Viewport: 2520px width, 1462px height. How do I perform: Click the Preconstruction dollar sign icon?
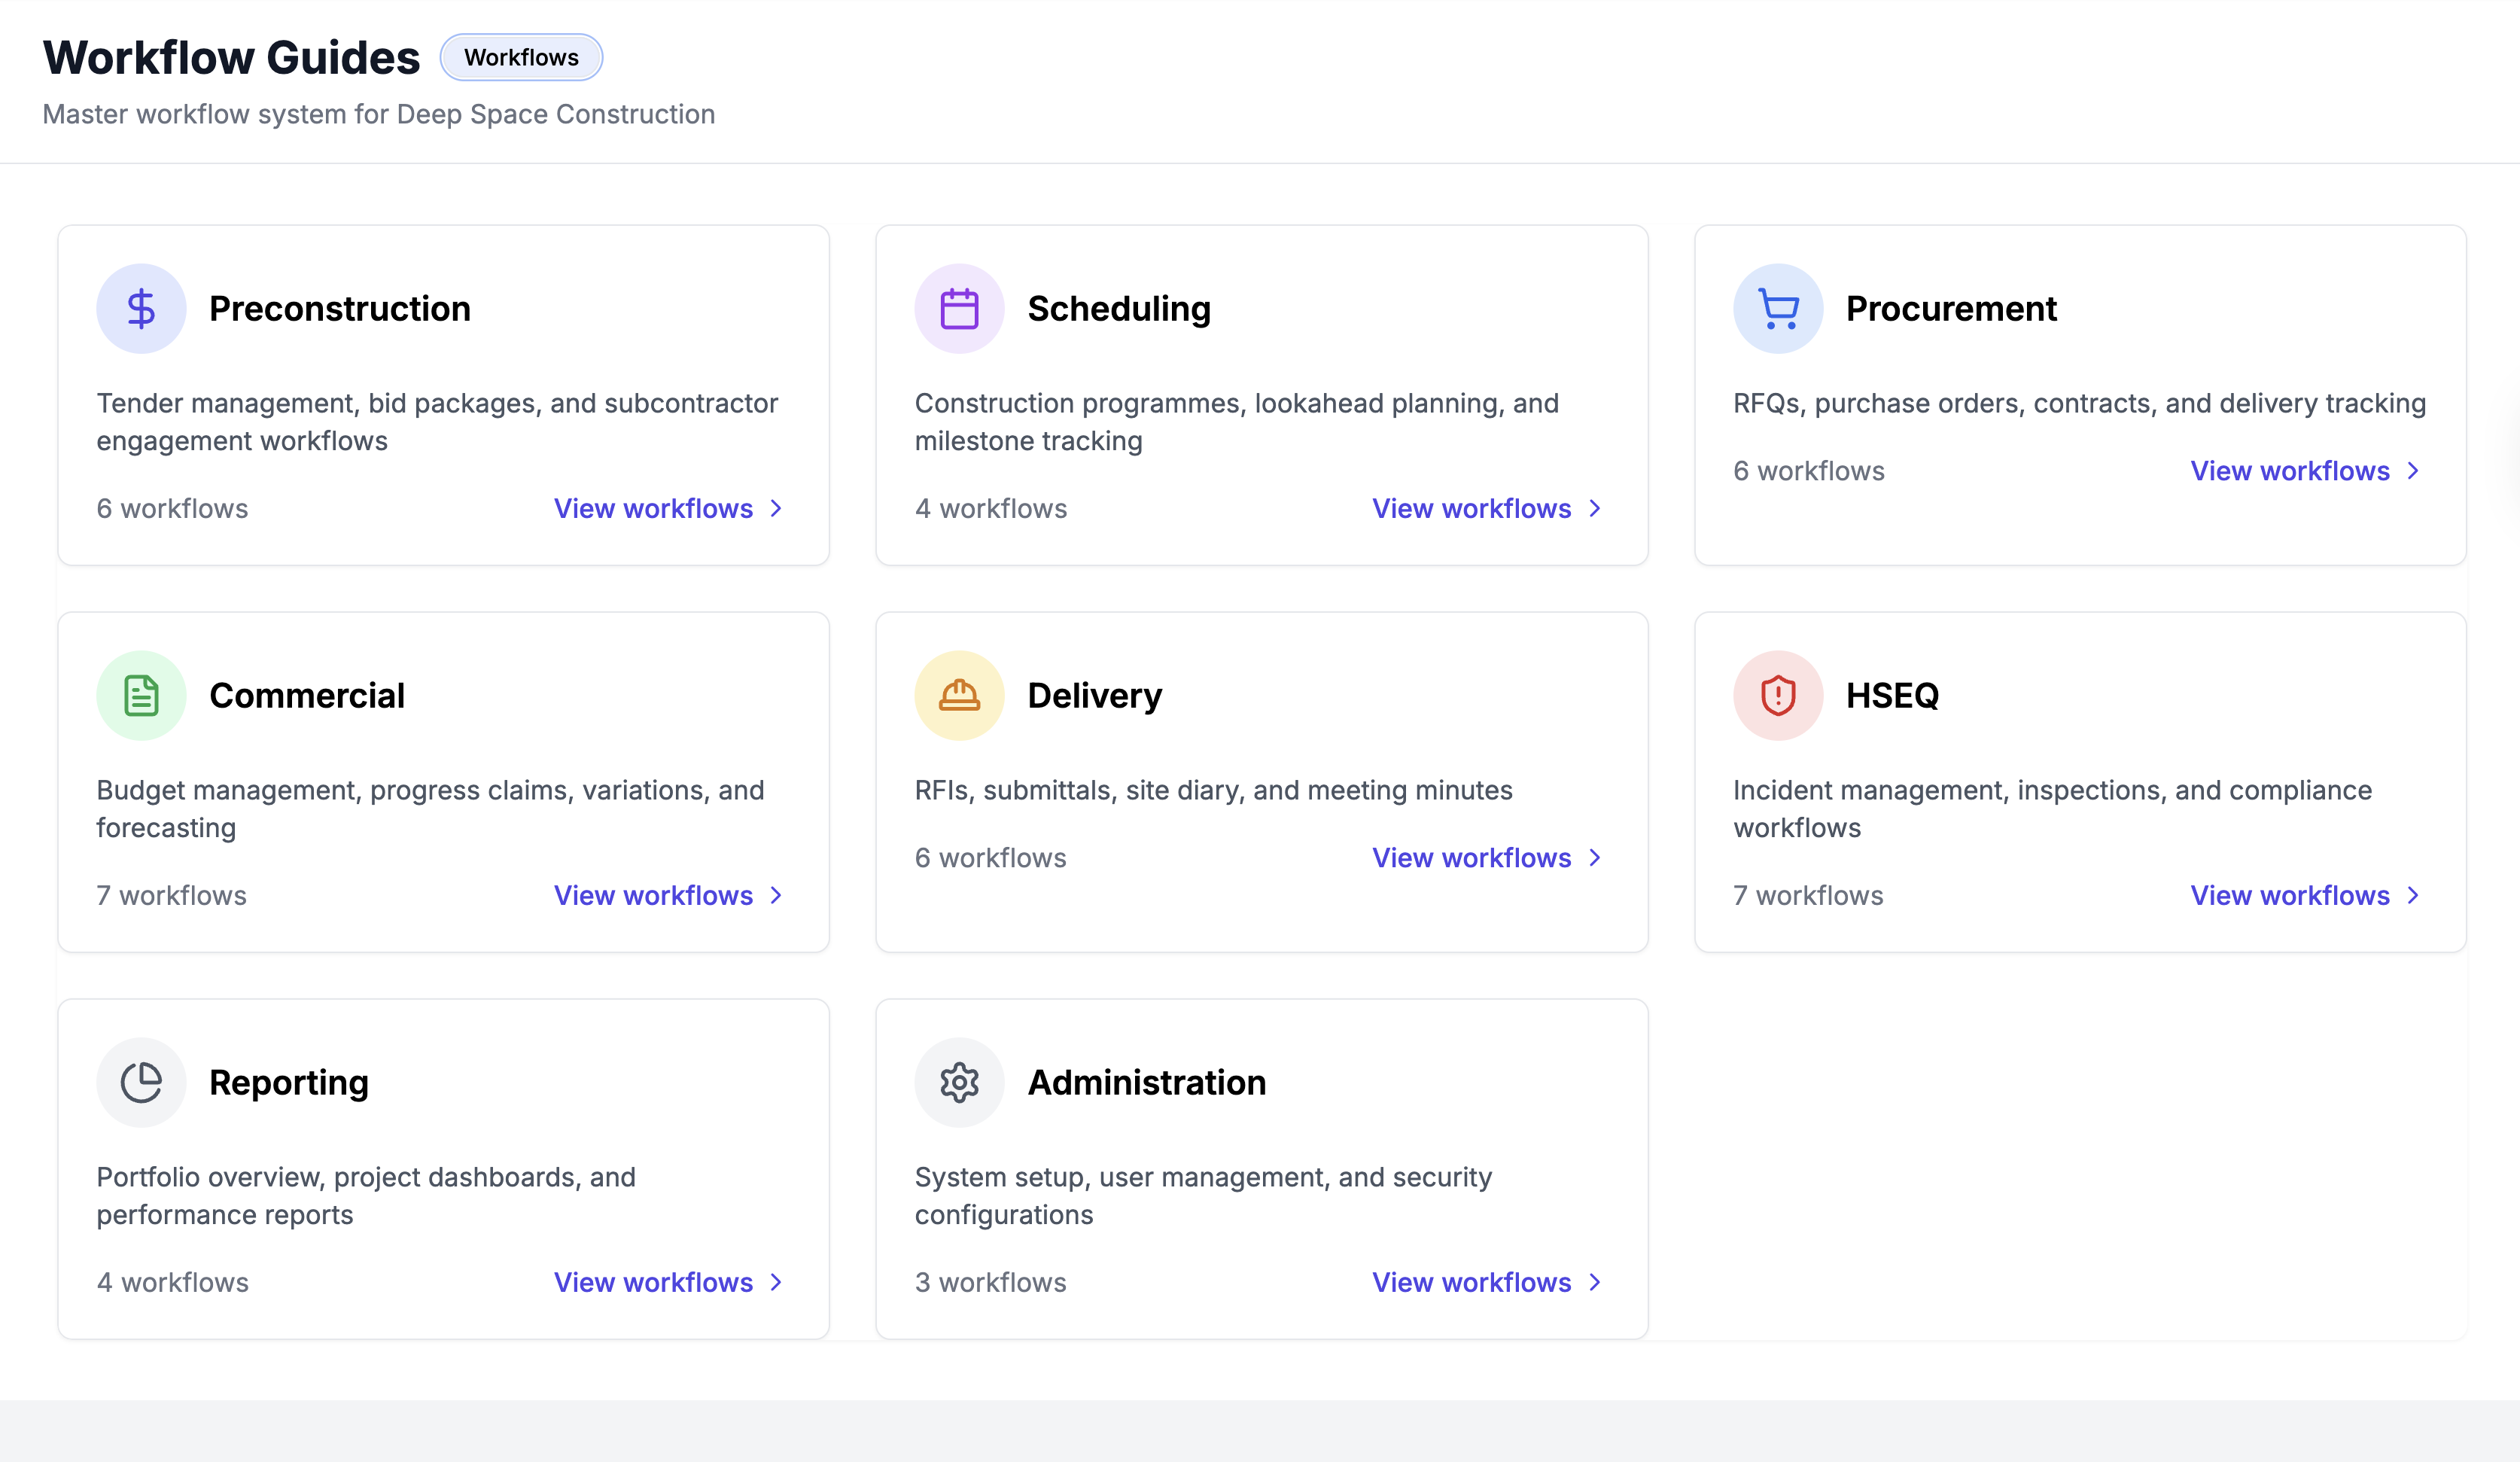coord(141,308)
